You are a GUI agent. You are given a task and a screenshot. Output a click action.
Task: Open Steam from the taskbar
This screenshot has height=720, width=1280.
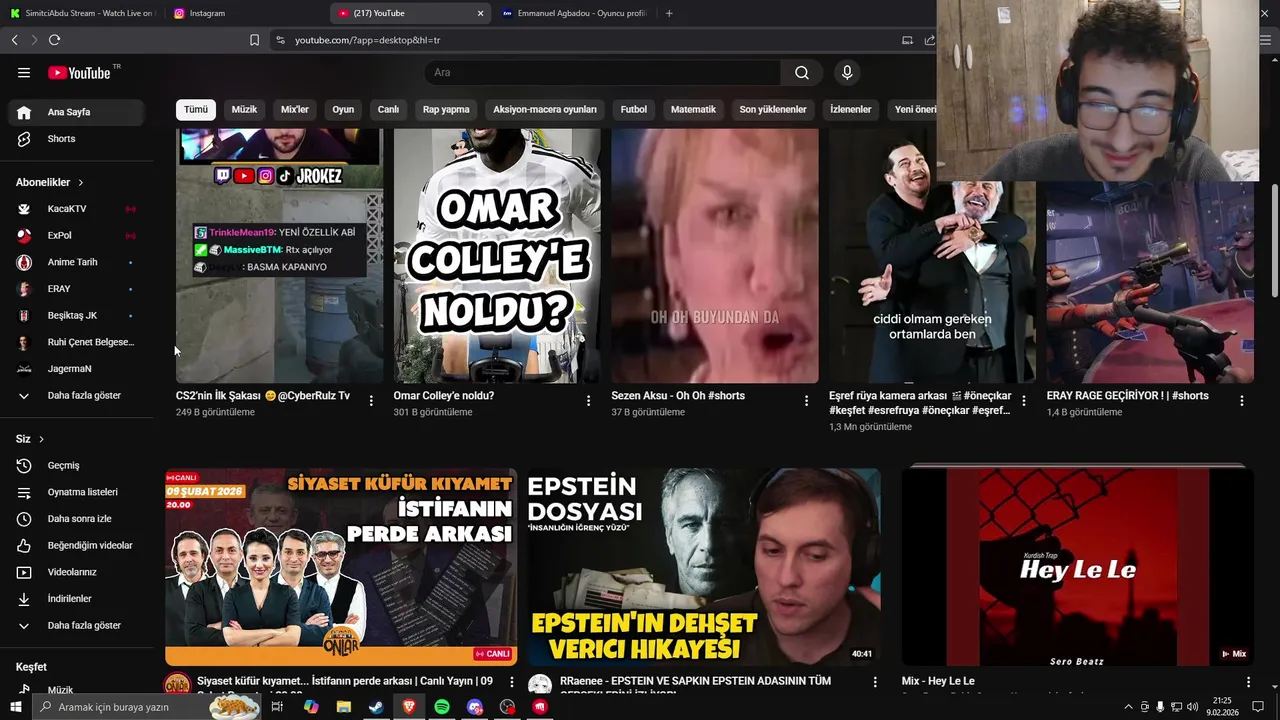click(x=376, y=707)
